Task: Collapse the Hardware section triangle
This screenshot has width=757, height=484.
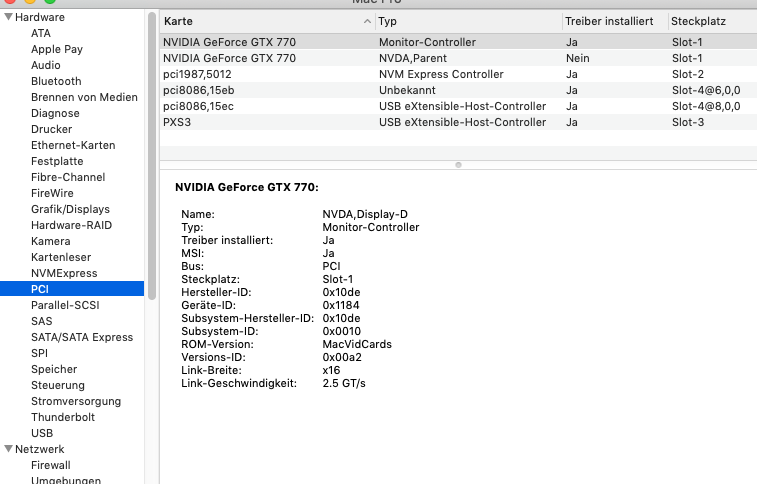Action: (x=8, y=17)
